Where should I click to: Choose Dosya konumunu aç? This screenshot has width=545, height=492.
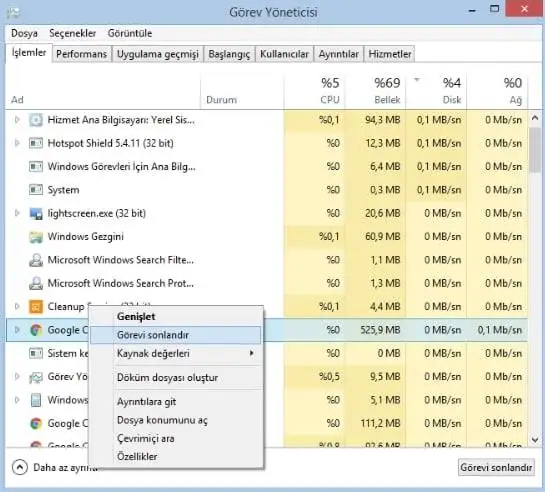pos(176,420)
